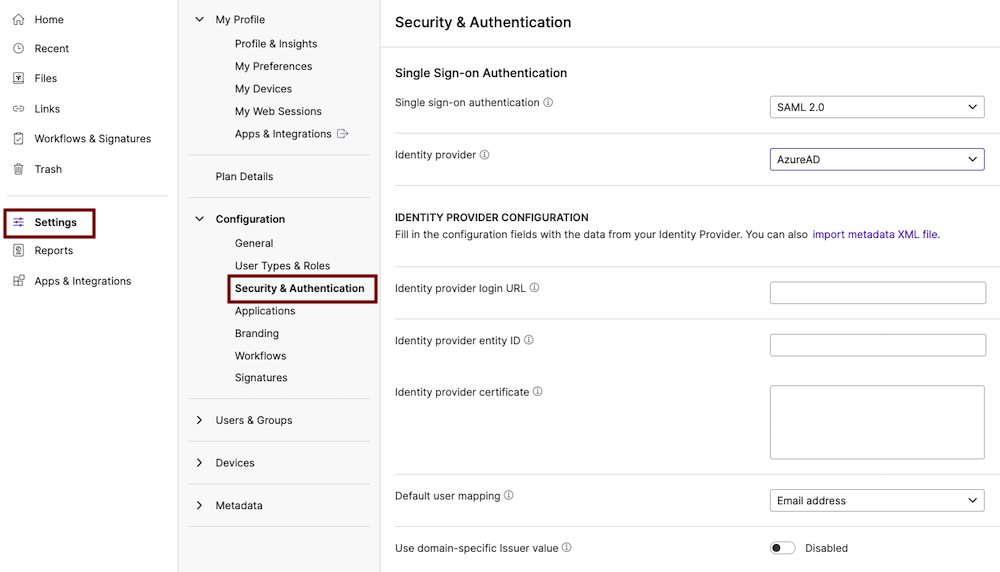The width and height of the screenshot is (1000, 572).
Task: Select Signatures under Configuration
Action: click(261, 378)
